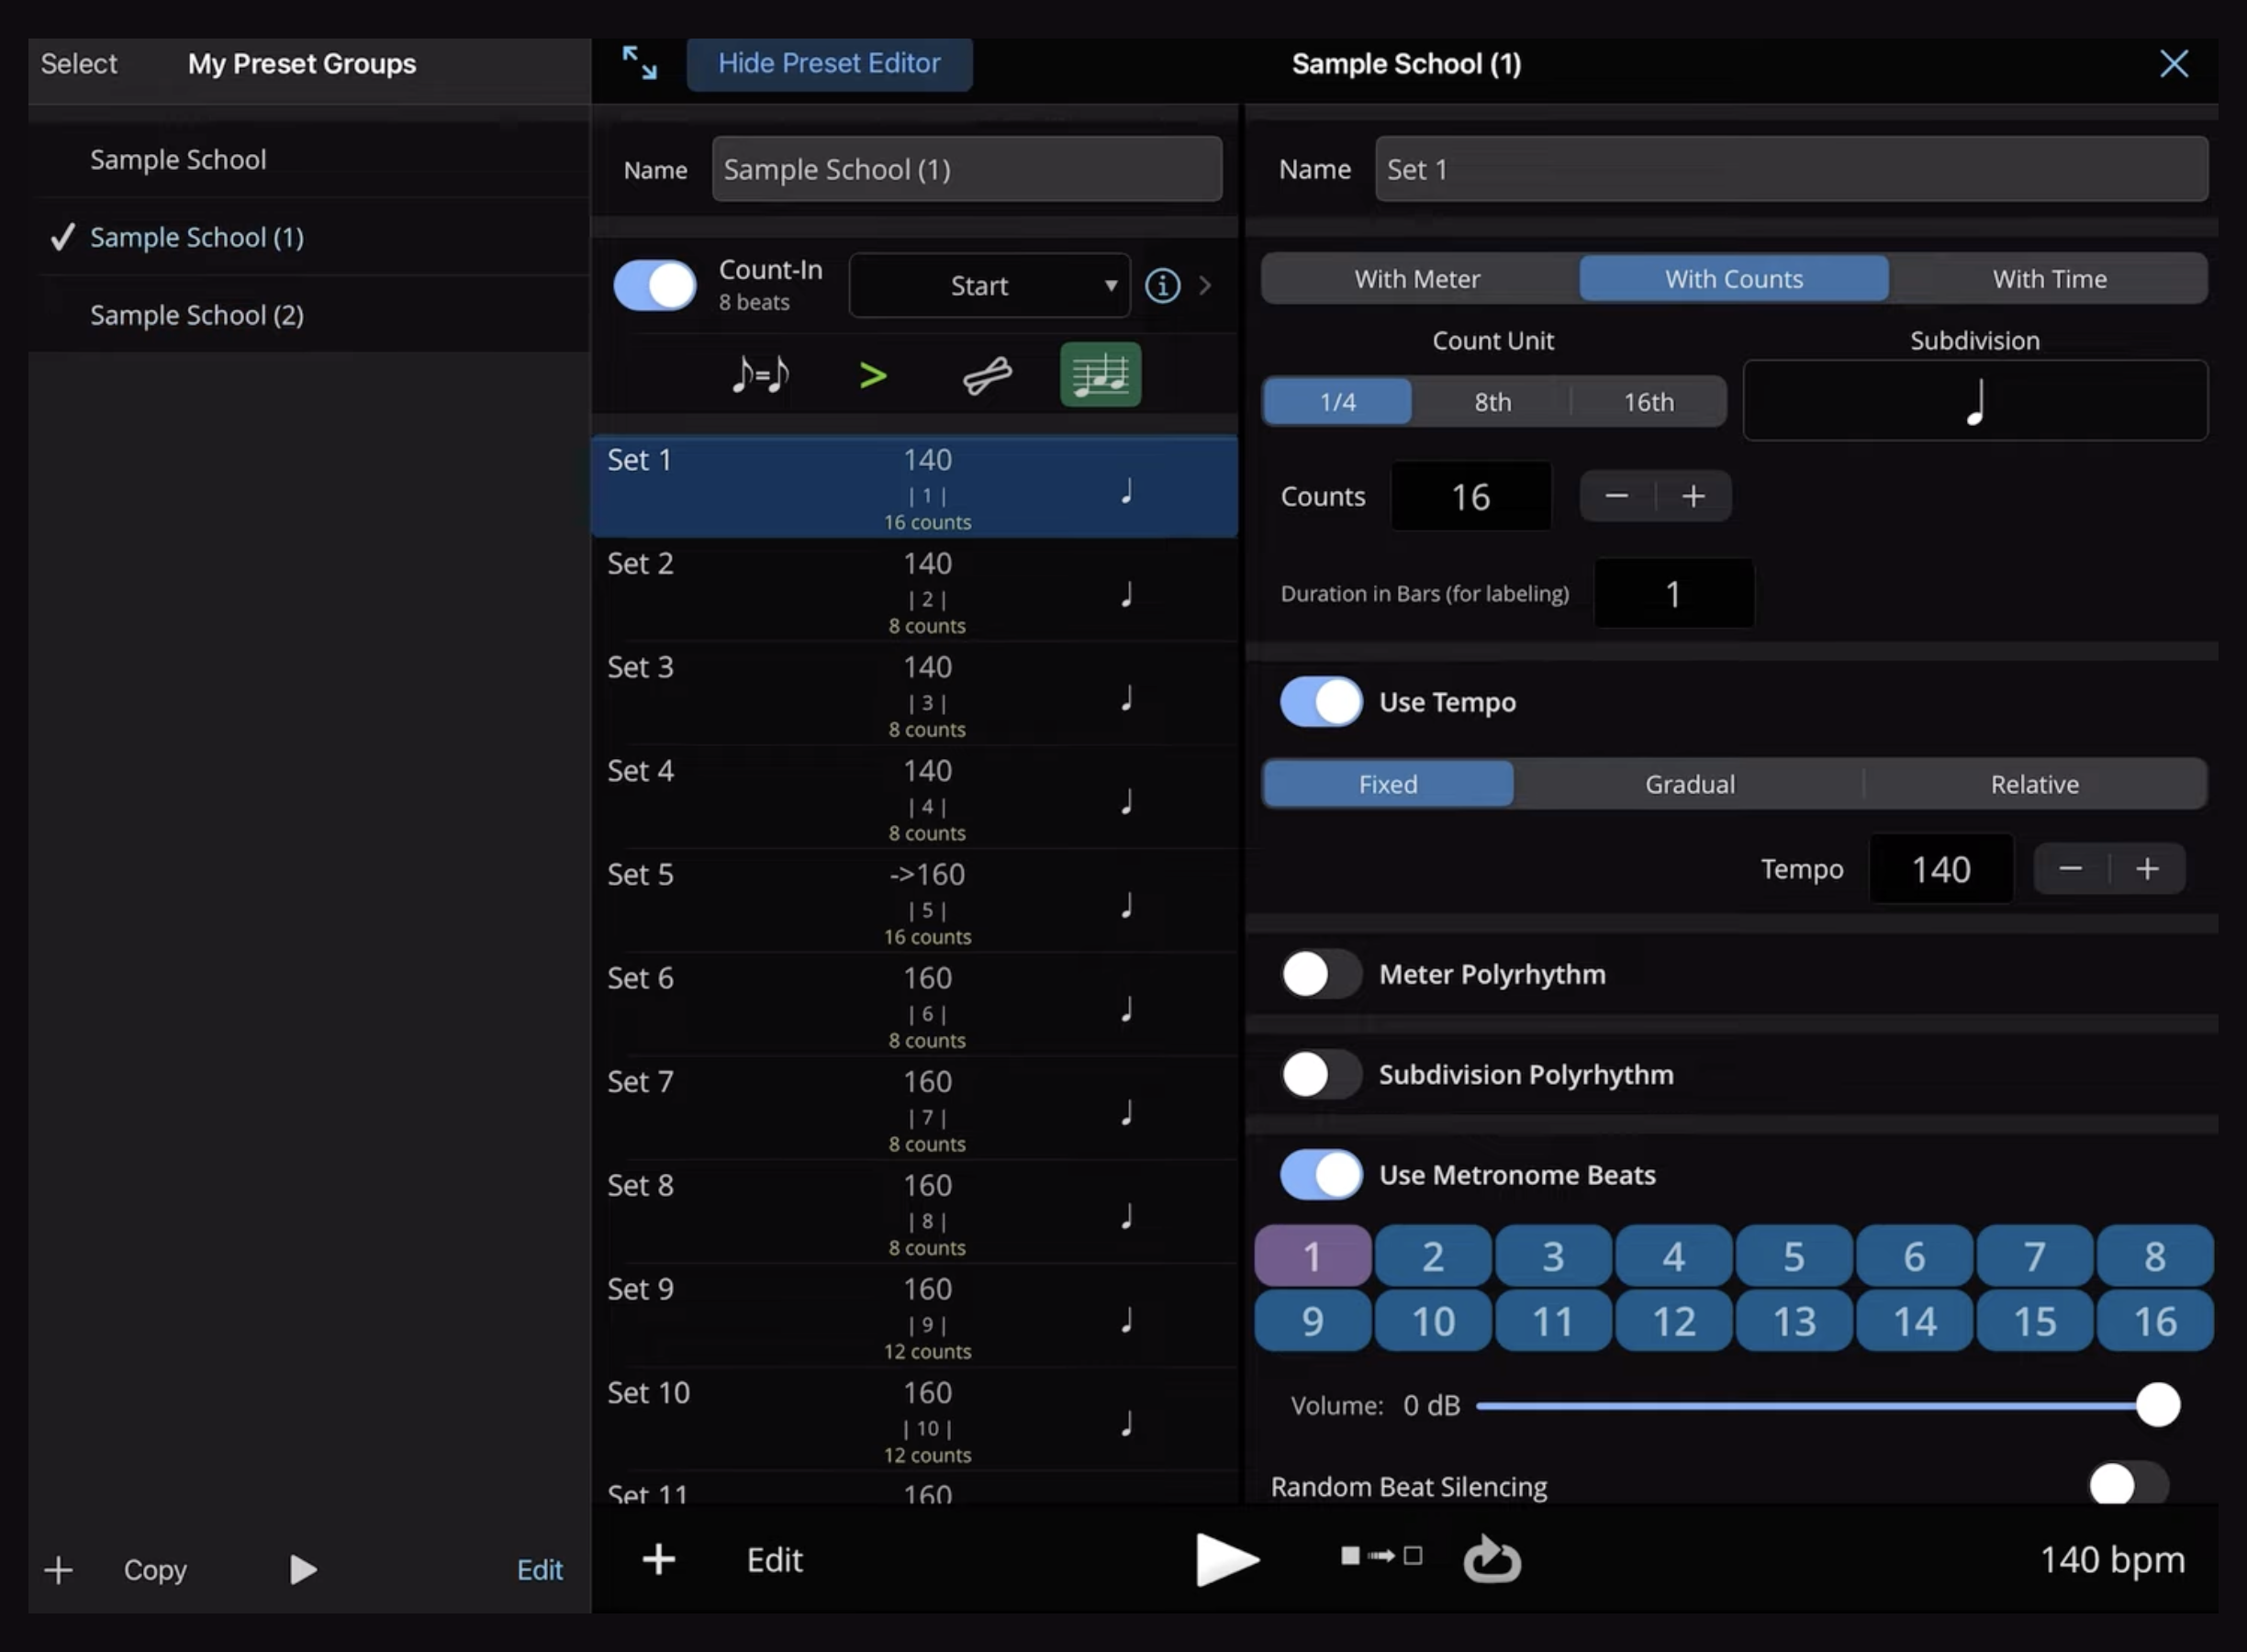Click the auto-advance squares arrow icon

click(1381, 1556)
